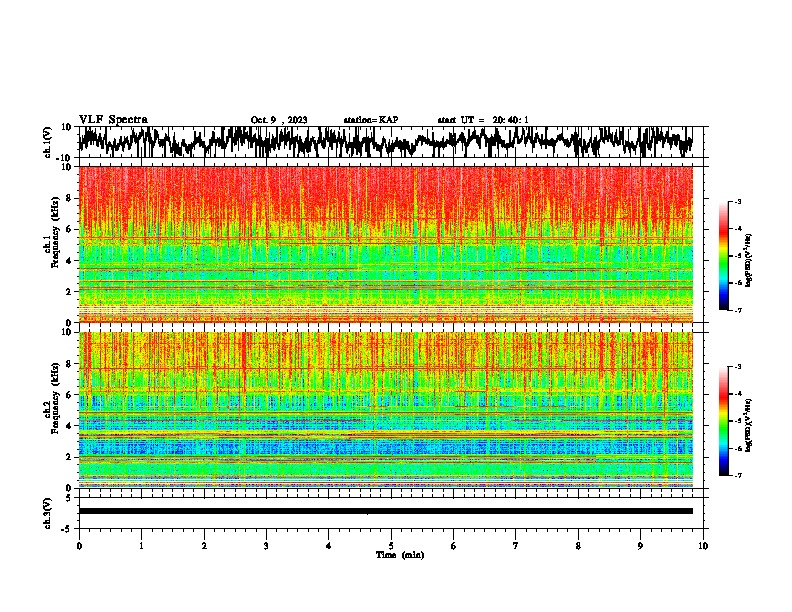Select the date text "Oct. 9 , 2023"
Image resolution: width=792 pixels, height=612 pixels.
click(279, 120)
